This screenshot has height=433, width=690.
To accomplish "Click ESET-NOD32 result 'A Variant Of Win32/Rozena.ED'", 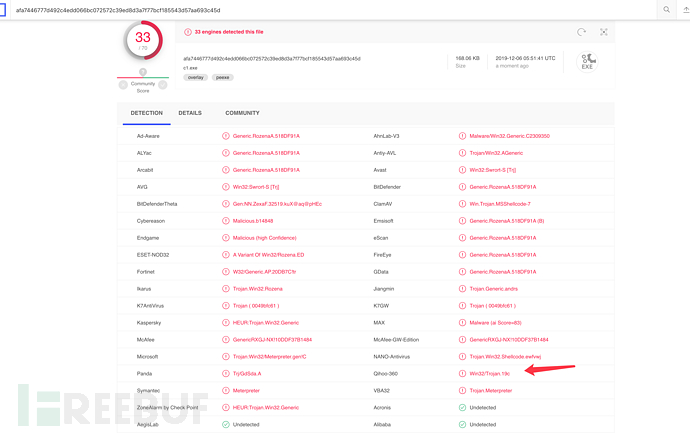I will pos(268,255).
